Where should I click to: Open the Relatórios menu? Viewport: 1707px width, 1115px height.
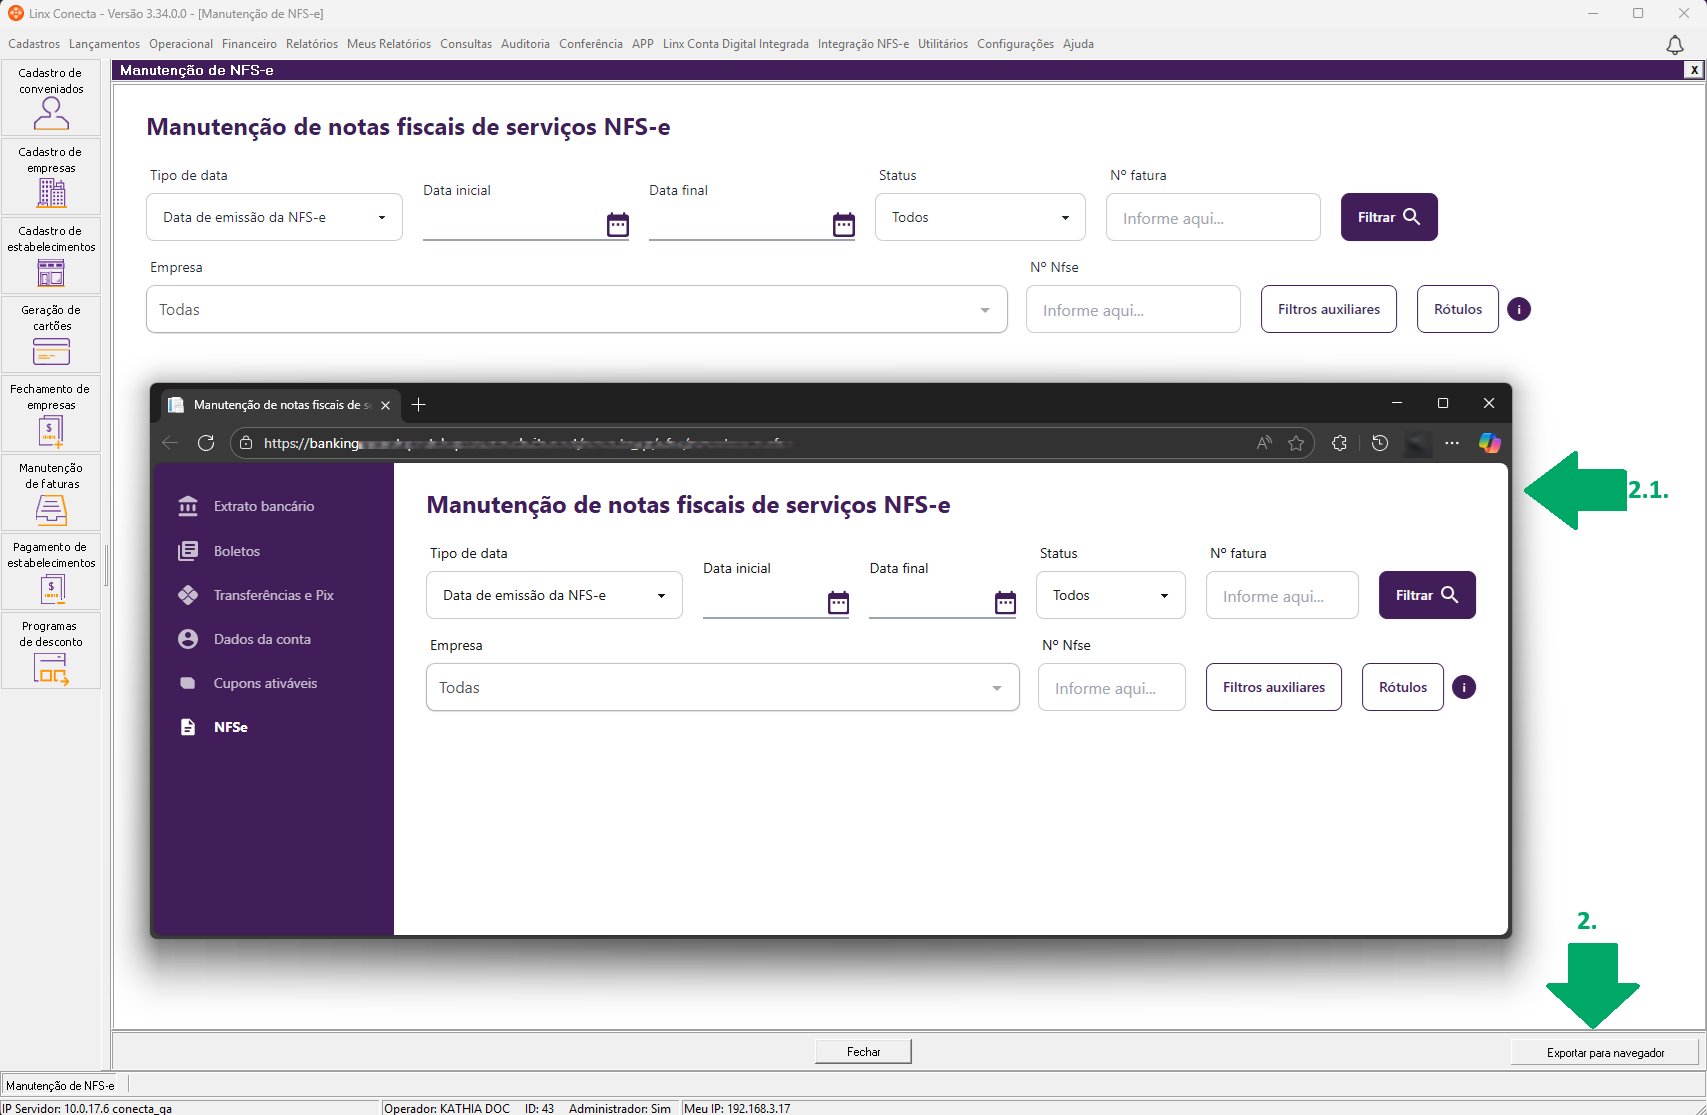click(x=312, y=44)
